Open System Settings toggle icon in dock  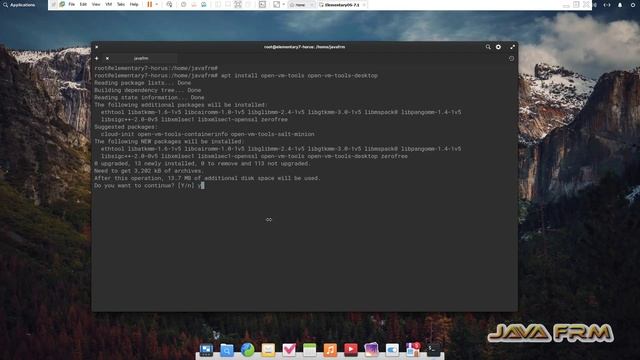(x=392, y=349)
